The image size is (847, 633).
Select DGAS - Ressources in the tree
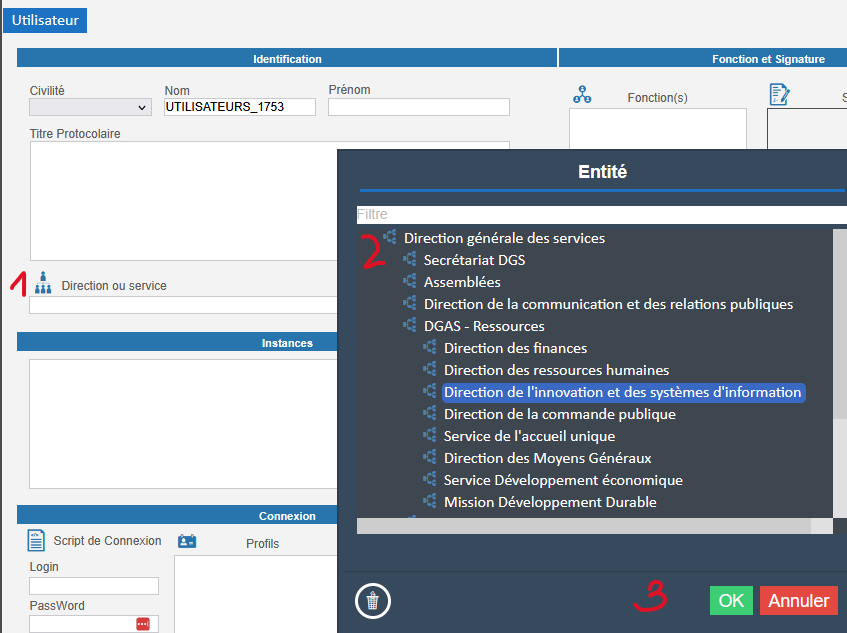[484, 326]
